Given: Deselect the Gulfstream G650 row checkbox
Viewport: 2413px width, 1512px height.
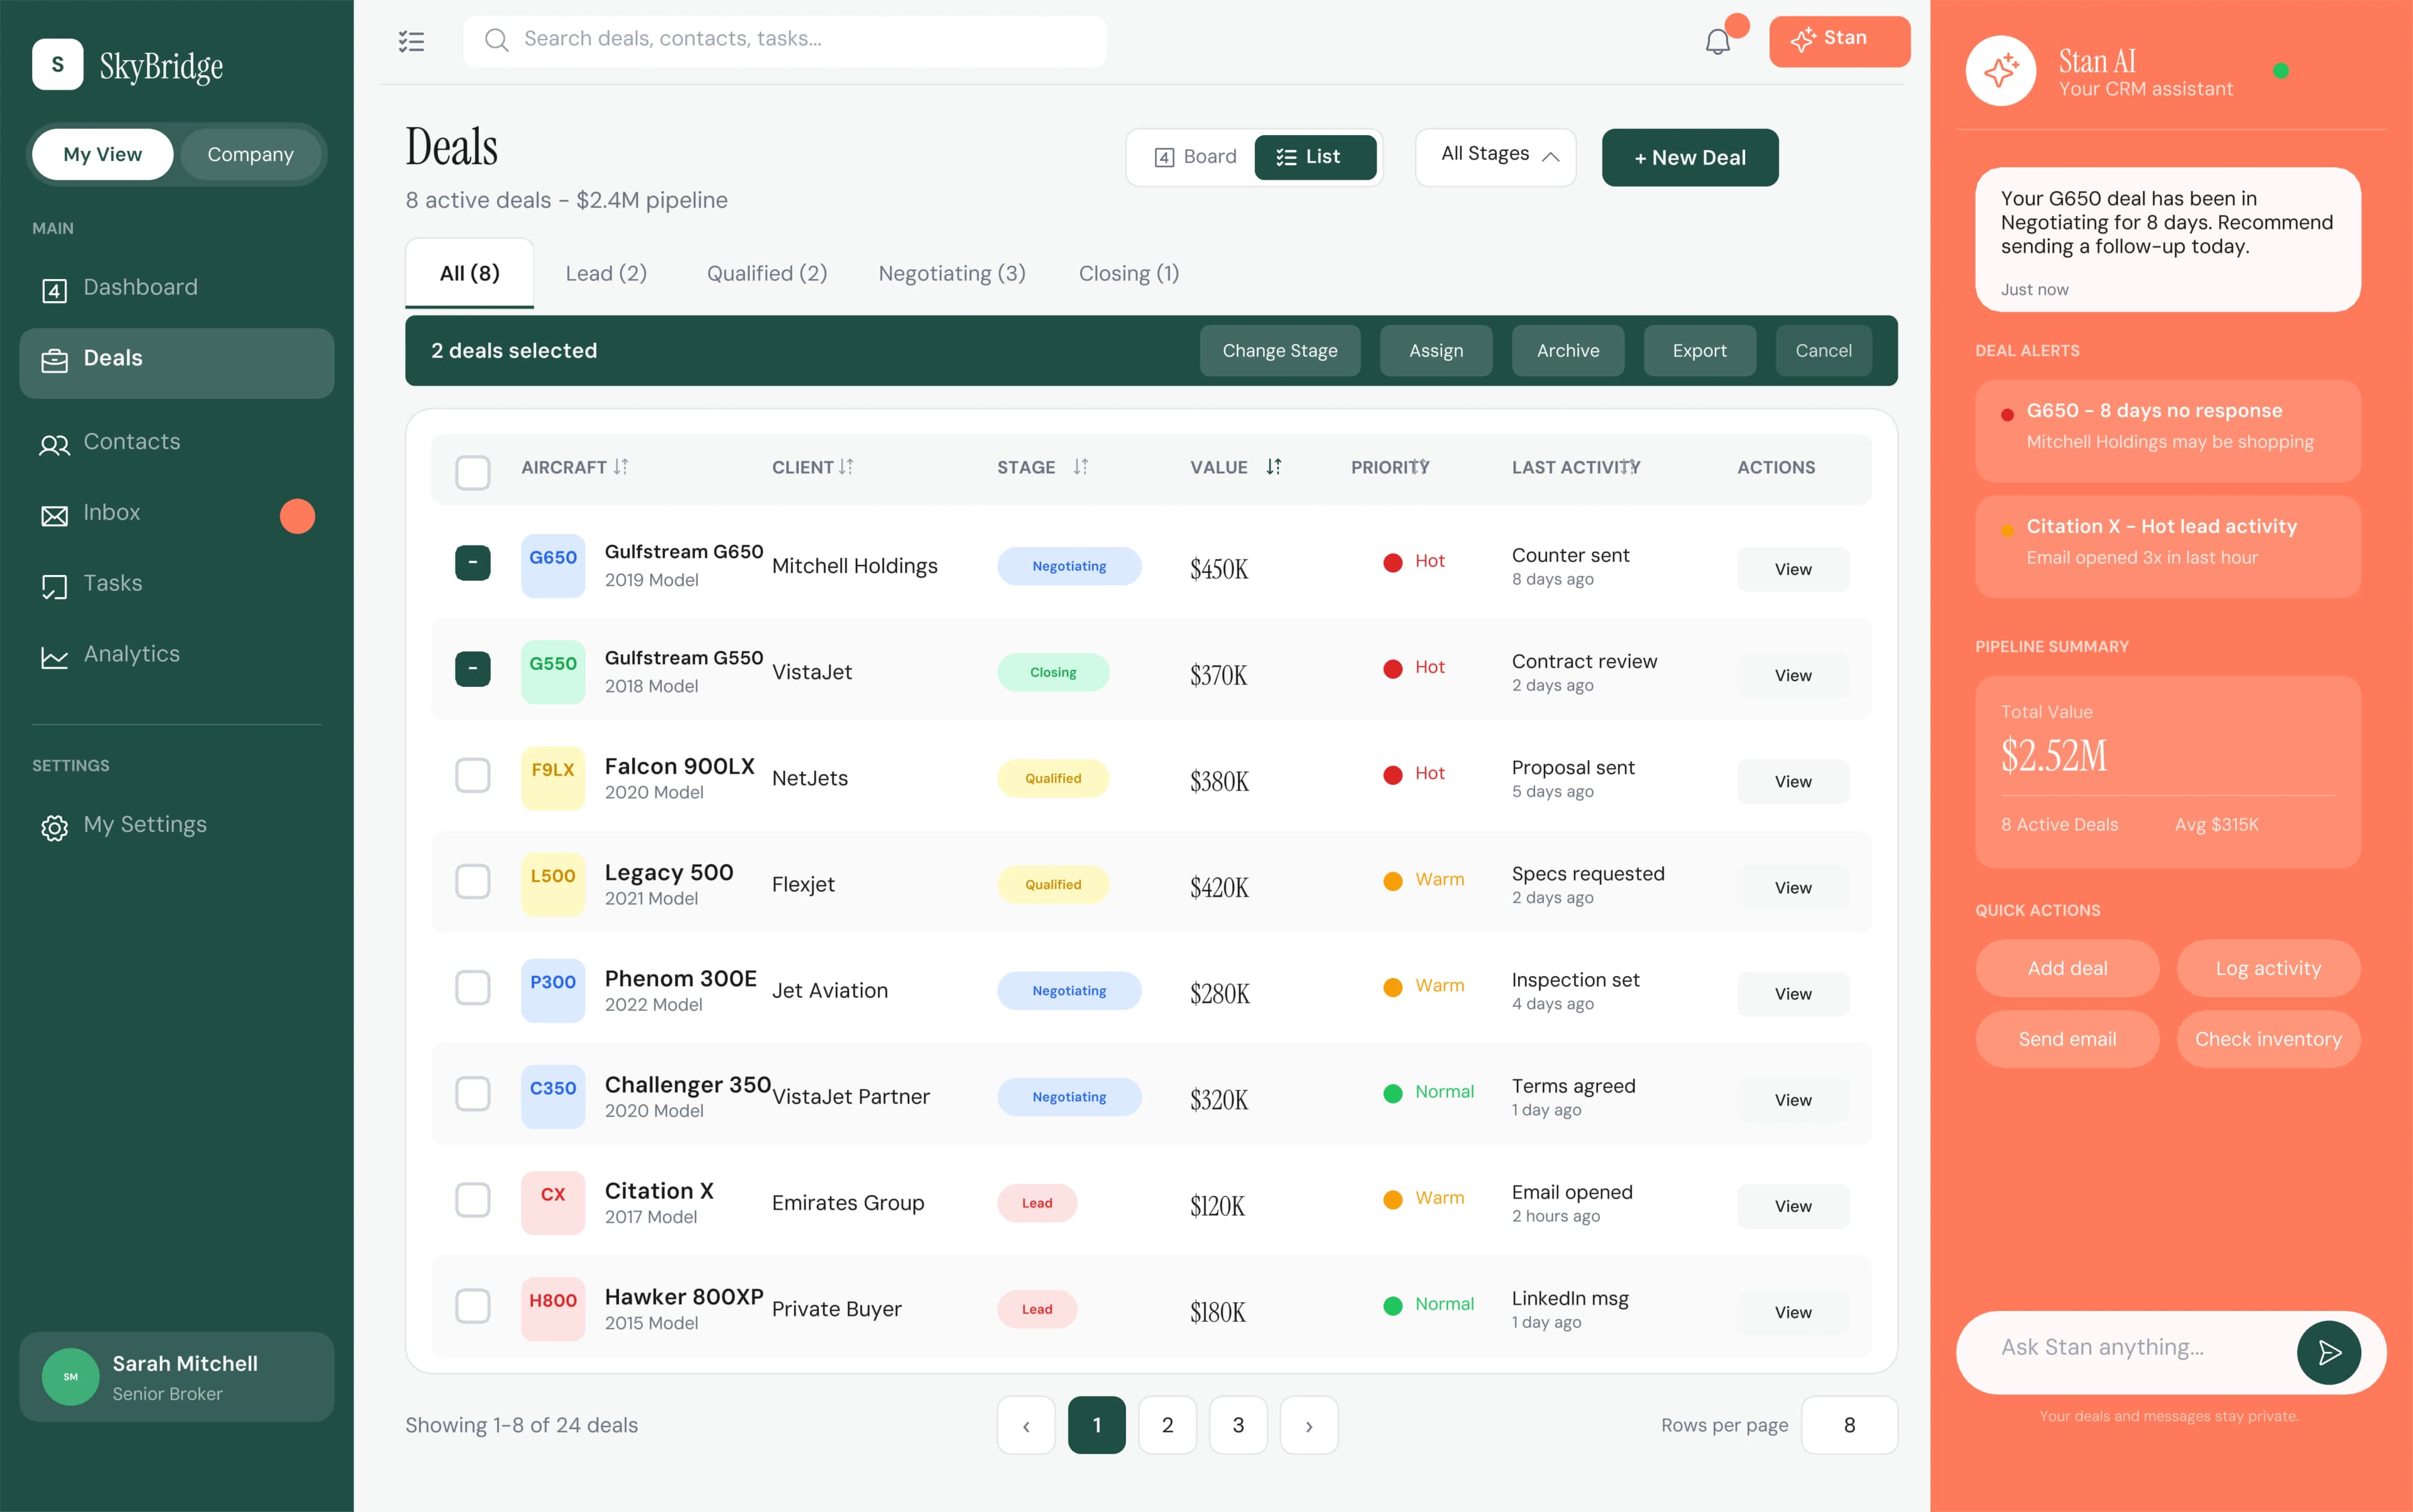Looking at the screenshot, I should [473, 563].
